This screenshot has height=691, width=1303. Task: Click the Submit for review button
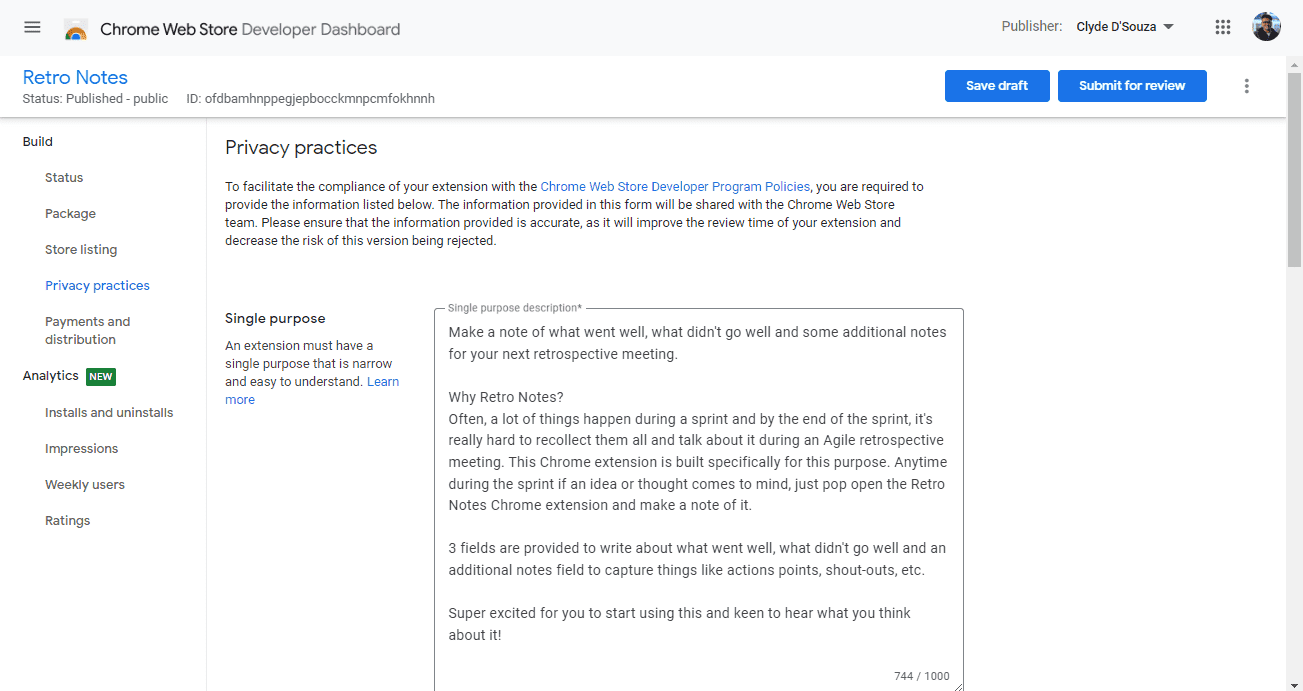coord(1132,86)
